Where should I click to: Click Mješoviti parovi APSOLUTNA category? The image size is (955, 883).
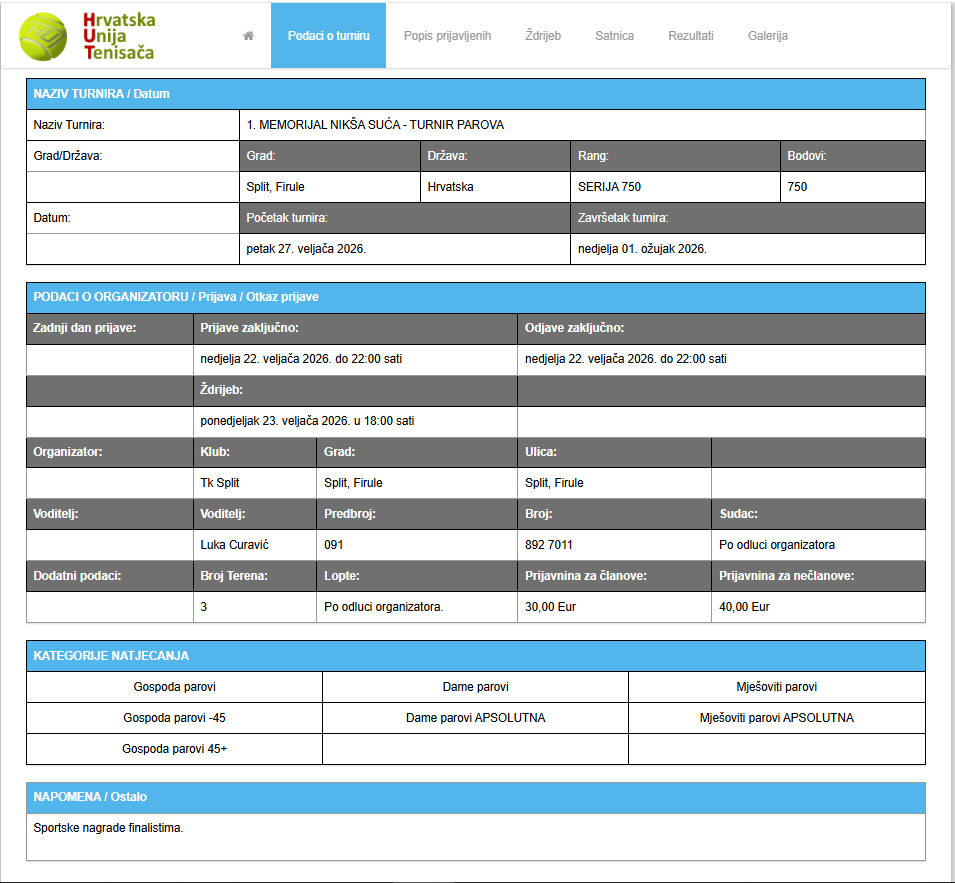[776, 718]
